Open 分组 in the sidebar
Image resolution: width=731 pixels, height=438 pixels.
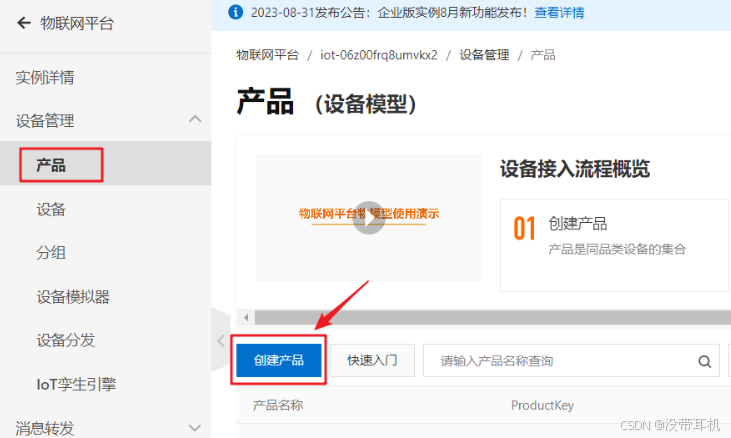[x=51, y=253]
